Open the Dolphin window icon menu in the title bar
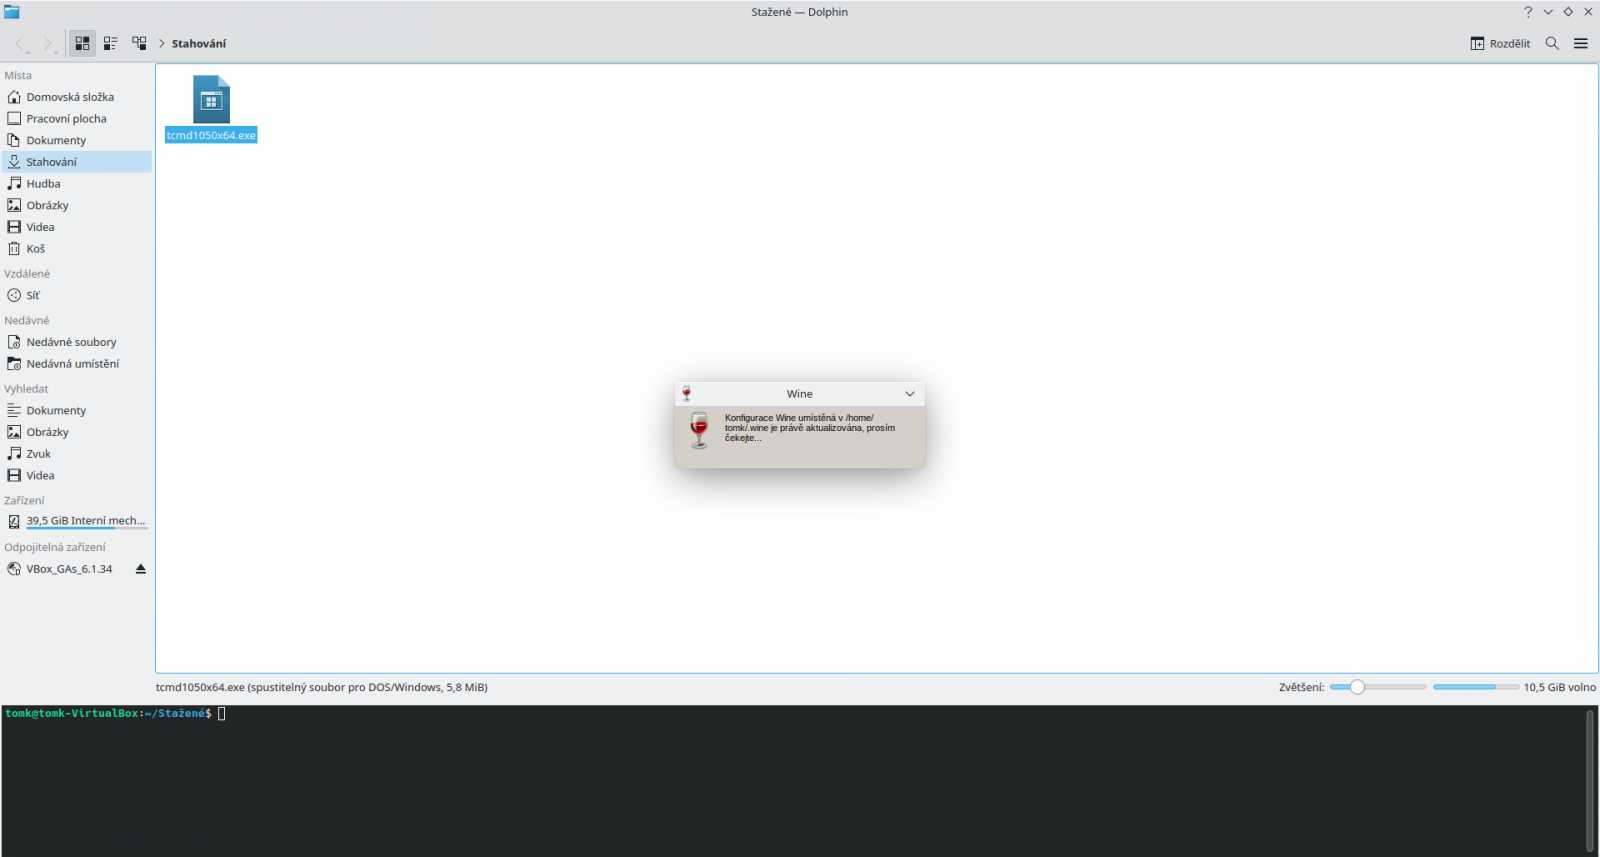The width and height of the screenshot is (1600, 857). (12, 12)
